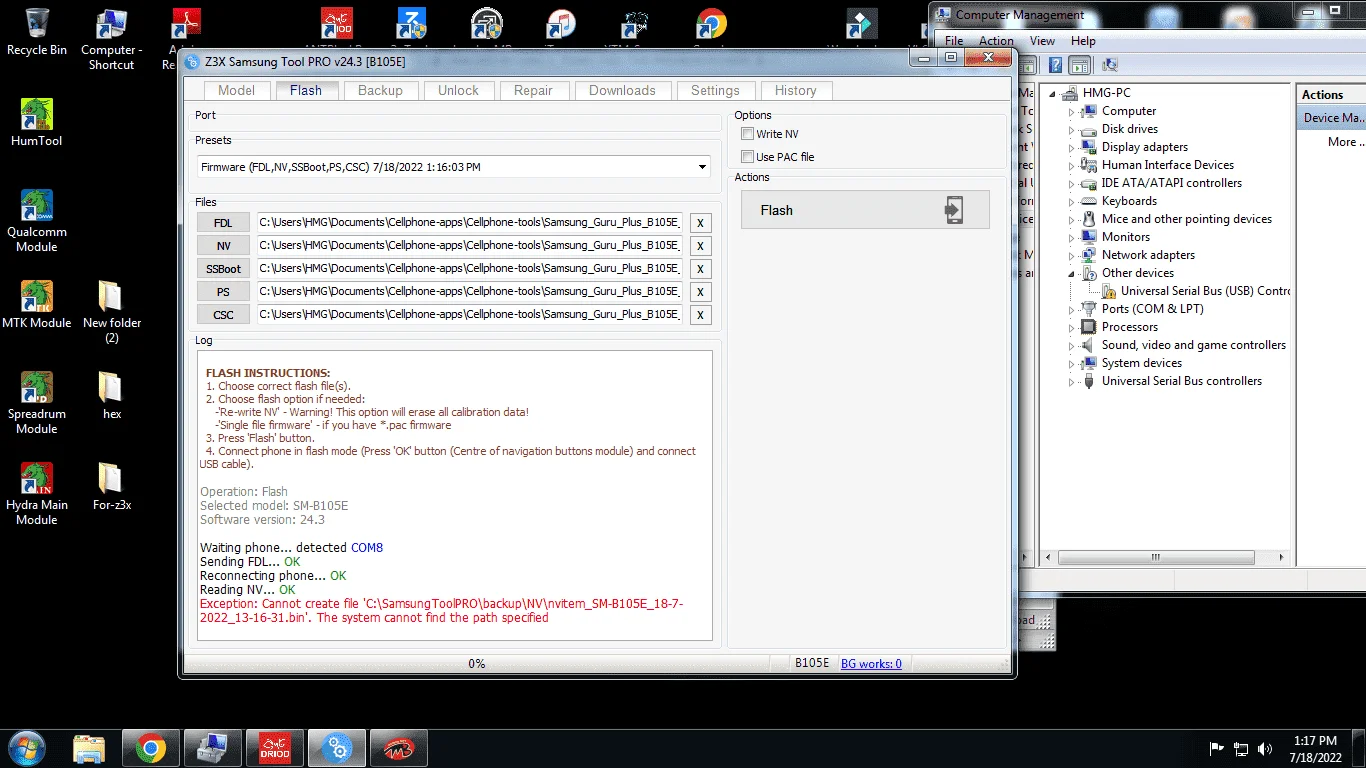
Task: Open the hex folder on desktop
Action: click(111, 395)
